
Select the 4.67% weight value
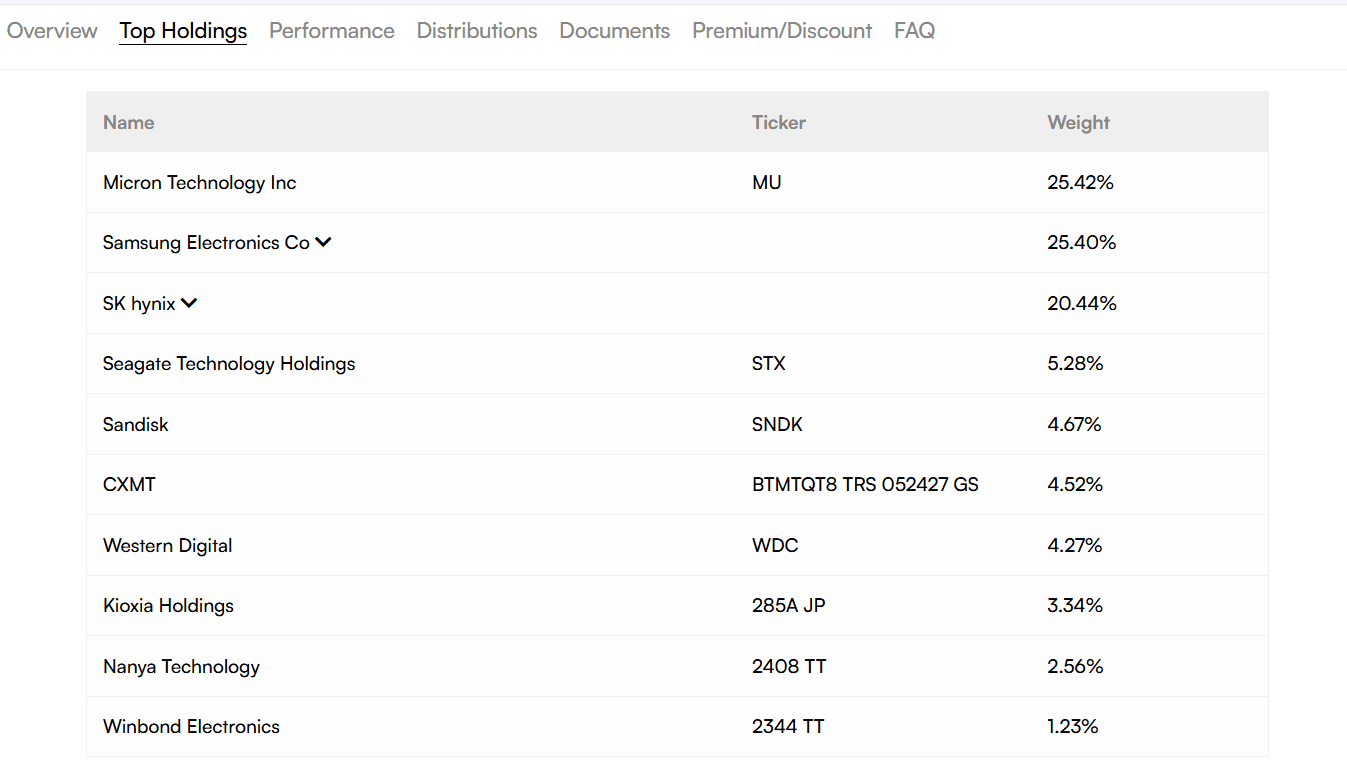1074,424
